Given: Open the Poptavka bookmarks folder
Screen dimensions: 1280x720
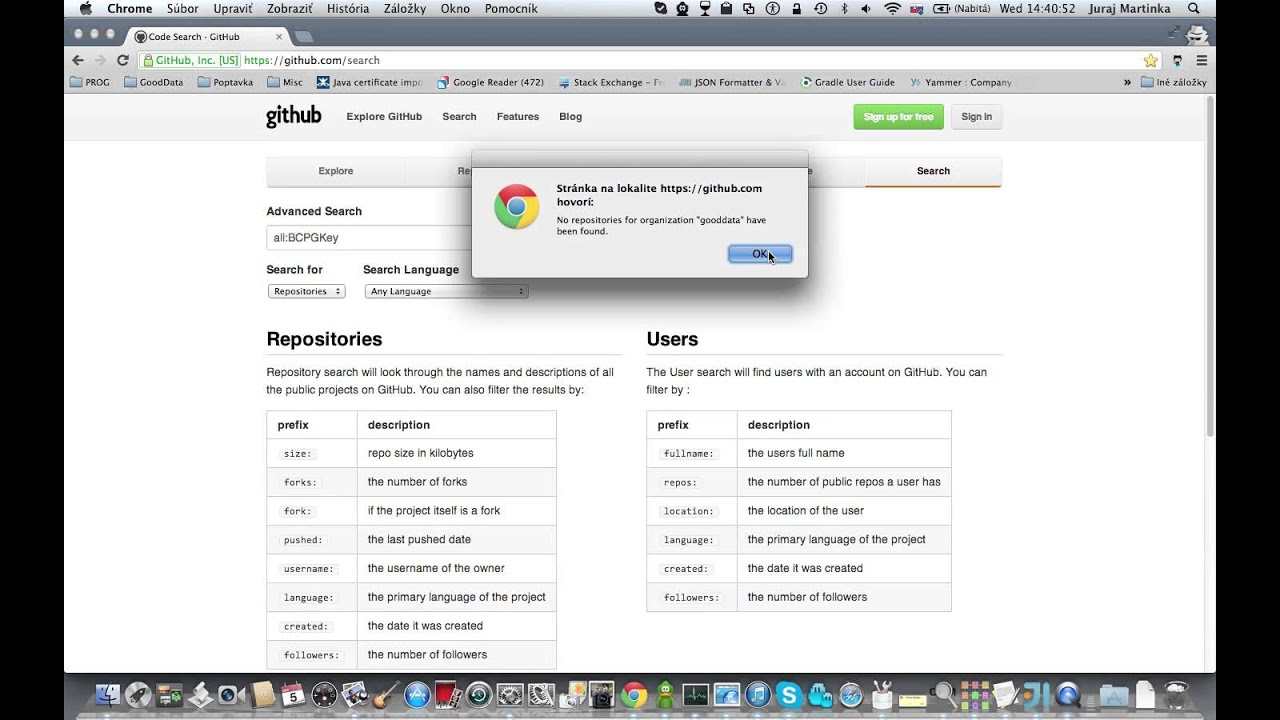Looking at the screenshot, I should [x=226, y=82].
